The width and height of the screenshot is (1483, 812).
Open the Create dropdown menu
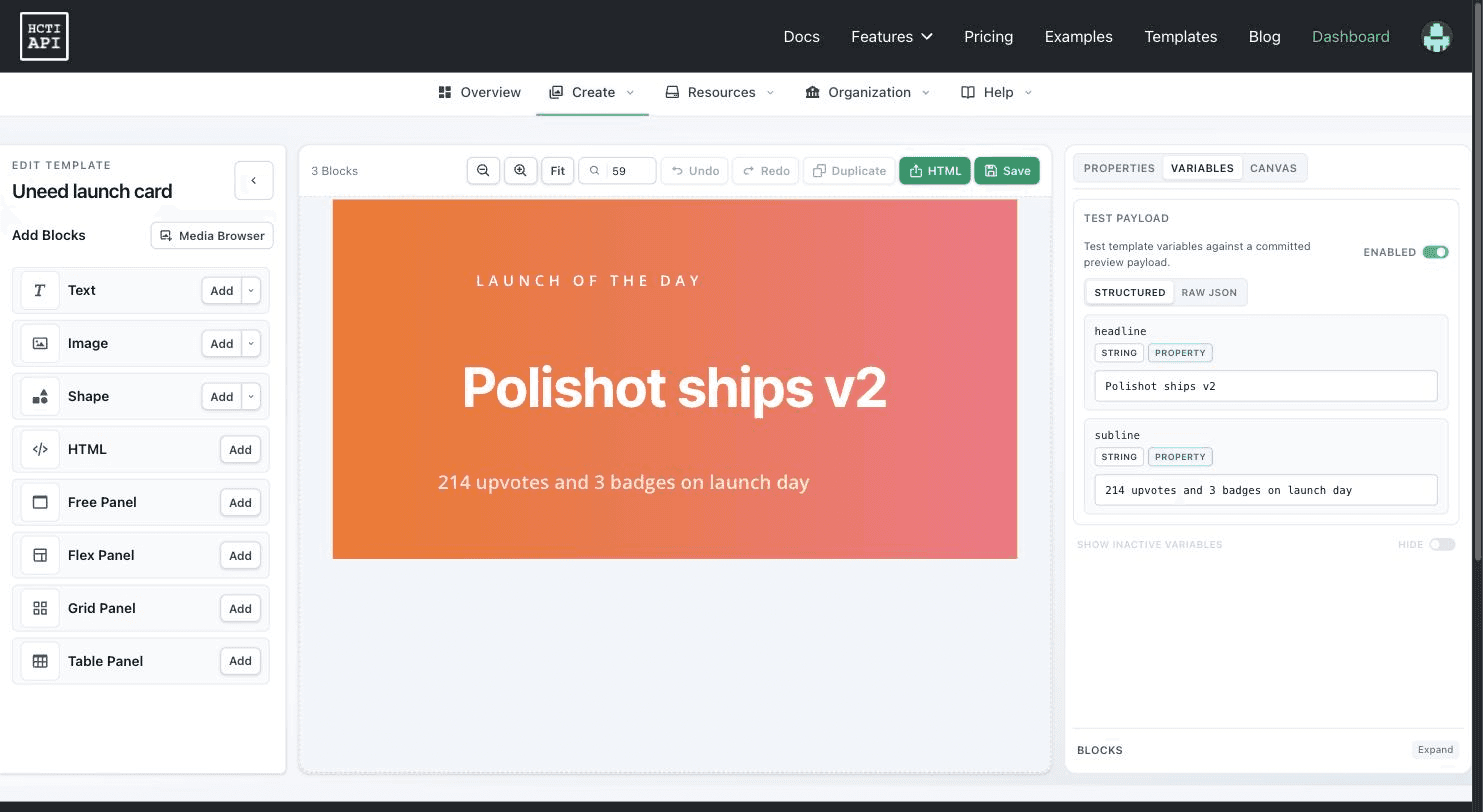click(x=592, y=92)
